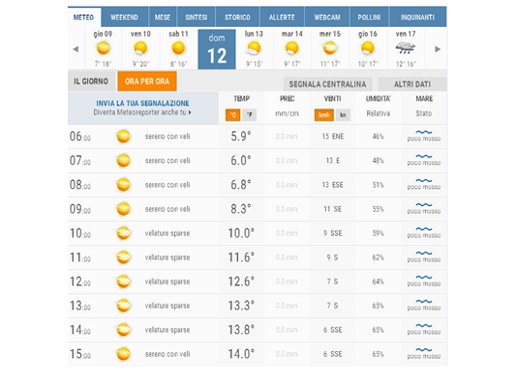Click the SEGNALA CENTRALINA button
Image resolution: width=516 pixels, height=369 pixels.
point(327,84)
